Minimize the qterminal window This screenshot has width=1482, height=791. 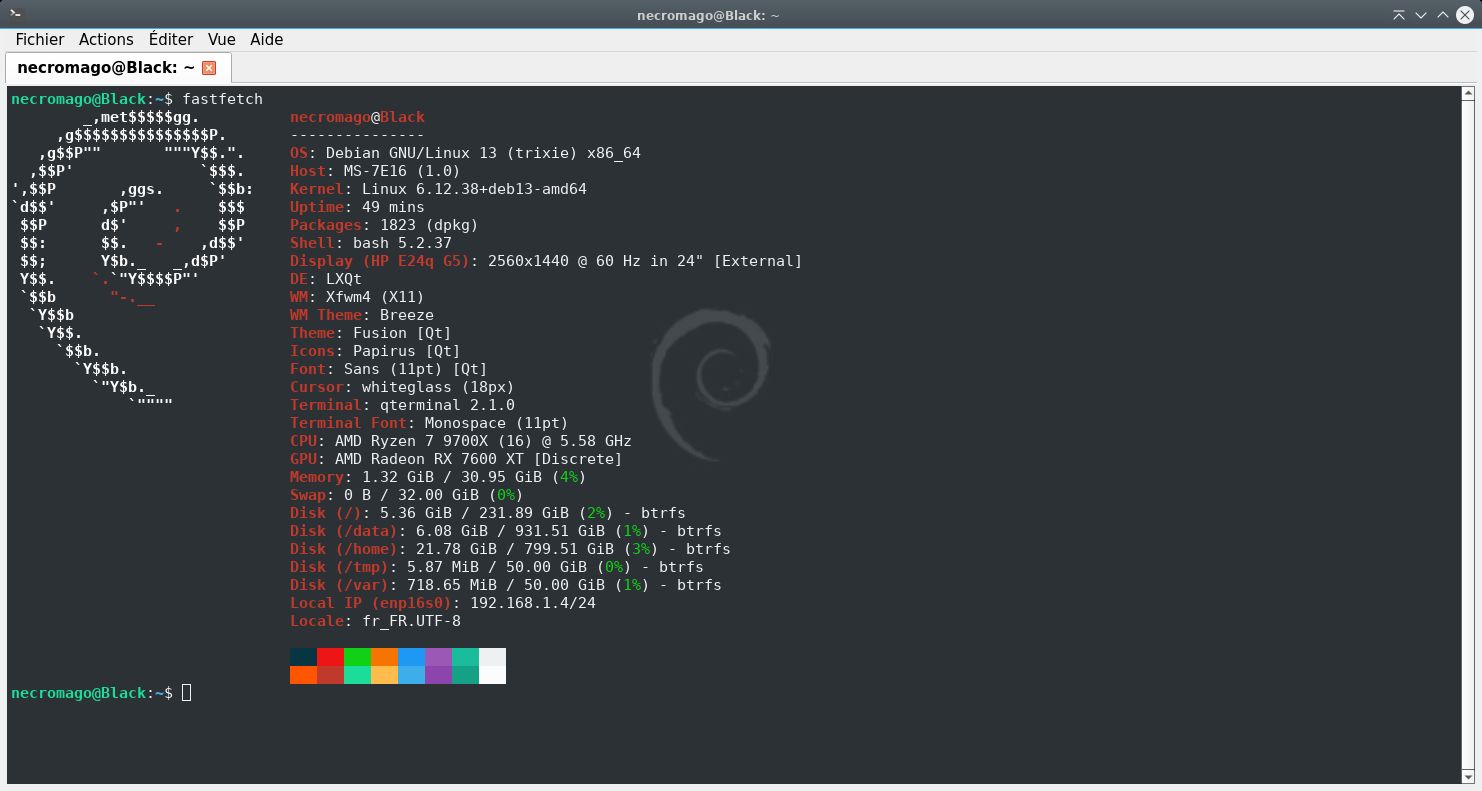click(1421, 15)
